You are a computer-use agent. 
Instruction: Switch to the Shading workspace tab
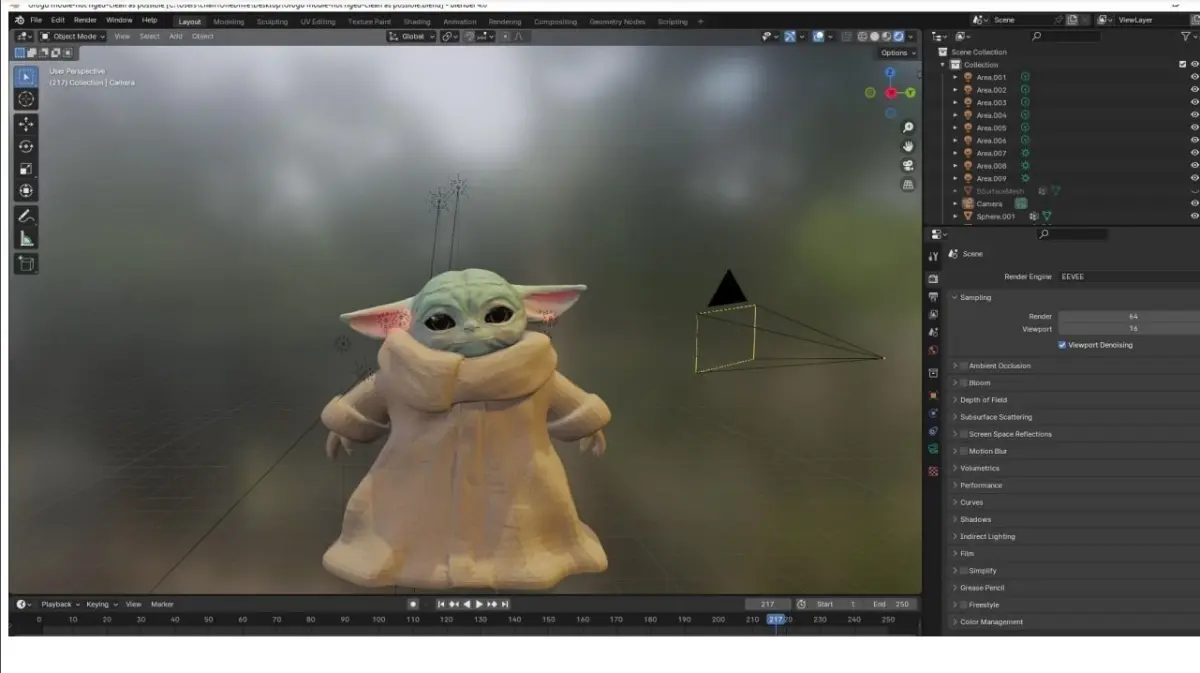[x=416, y=21]
